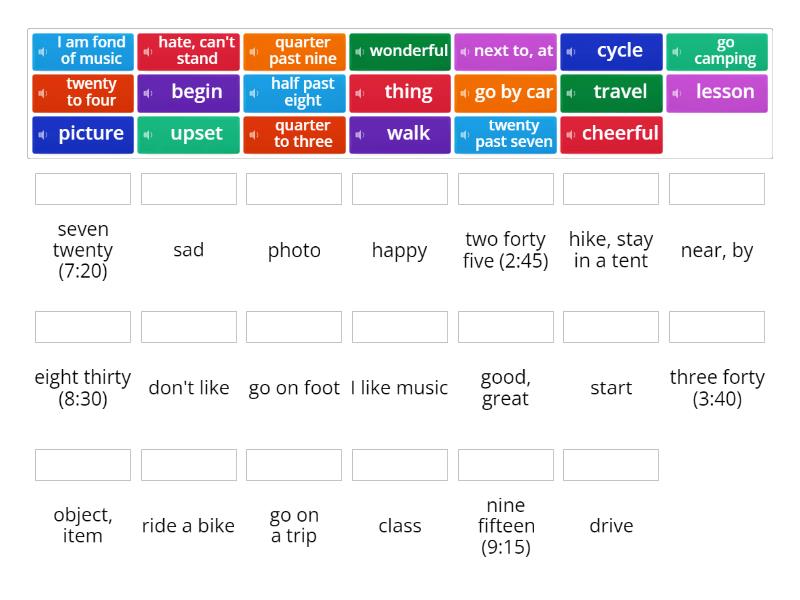The height and width of the screenshot is (600, 800).
Task: Click speaker icon on 'picture' tile
Action: [42, 135]
